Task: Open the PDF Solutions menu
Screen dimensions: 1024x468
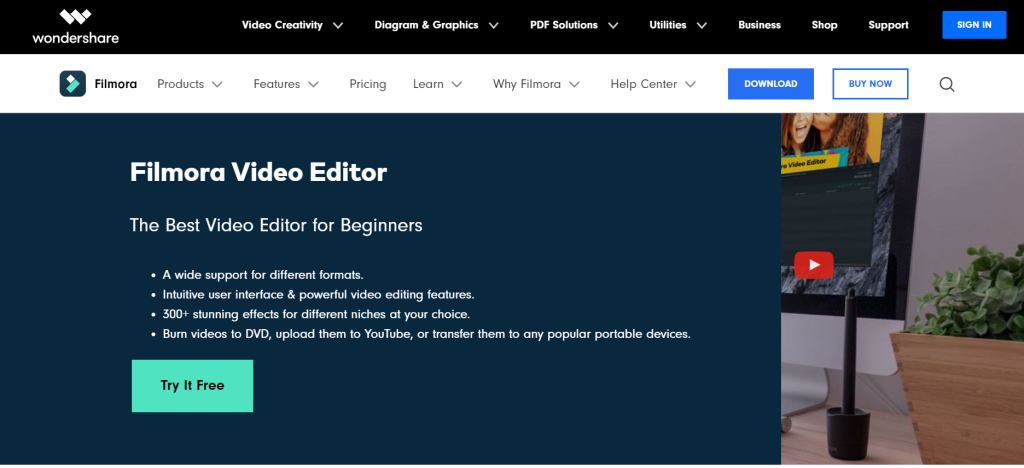Action: click(x=564, y=25)
